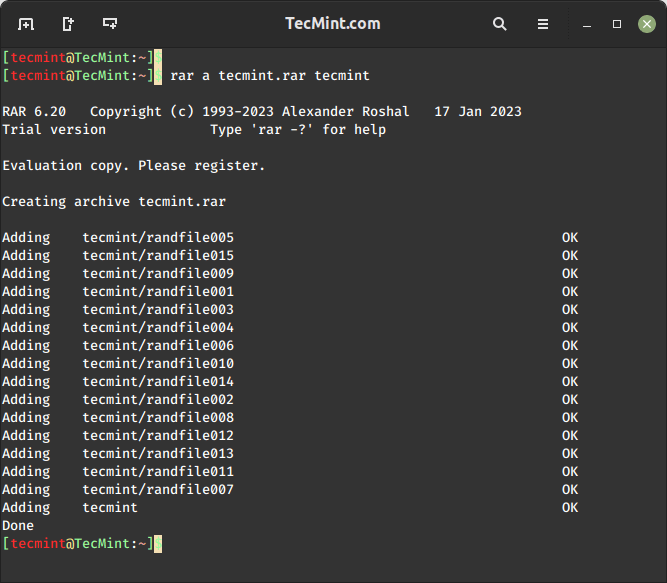Click the TecMint.com window title
The width and height of the screenshot is (667, 583).
[333, 24]
